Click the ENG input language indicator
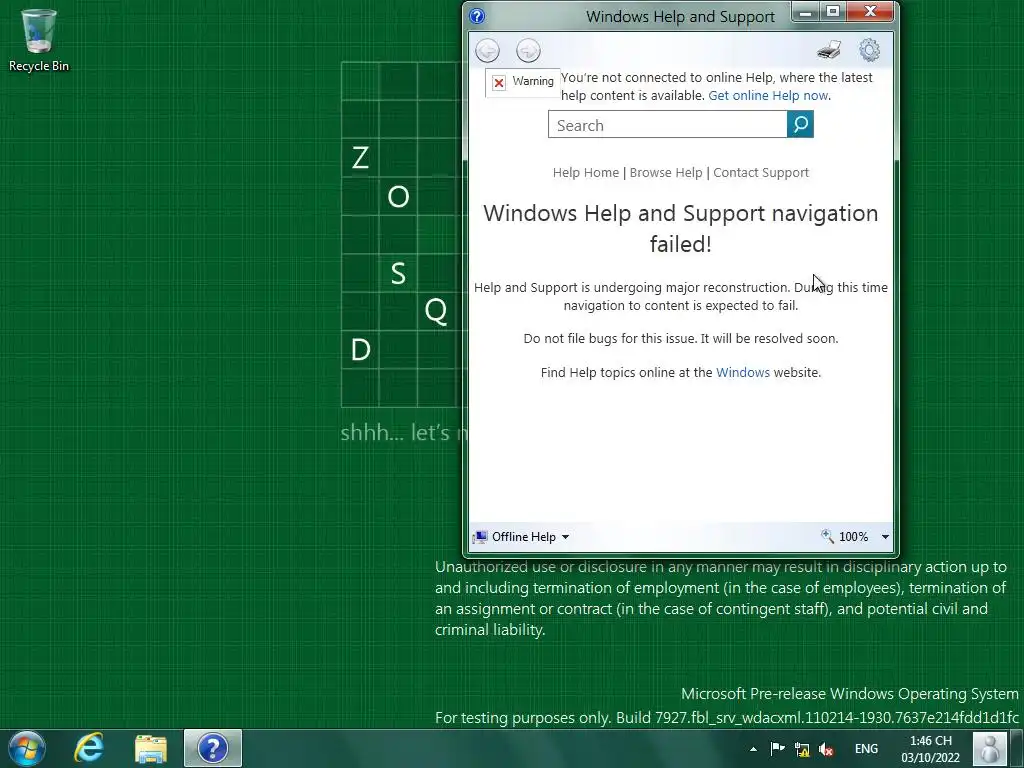Screen dimensions: 1024x768 [x=866, y=749]
